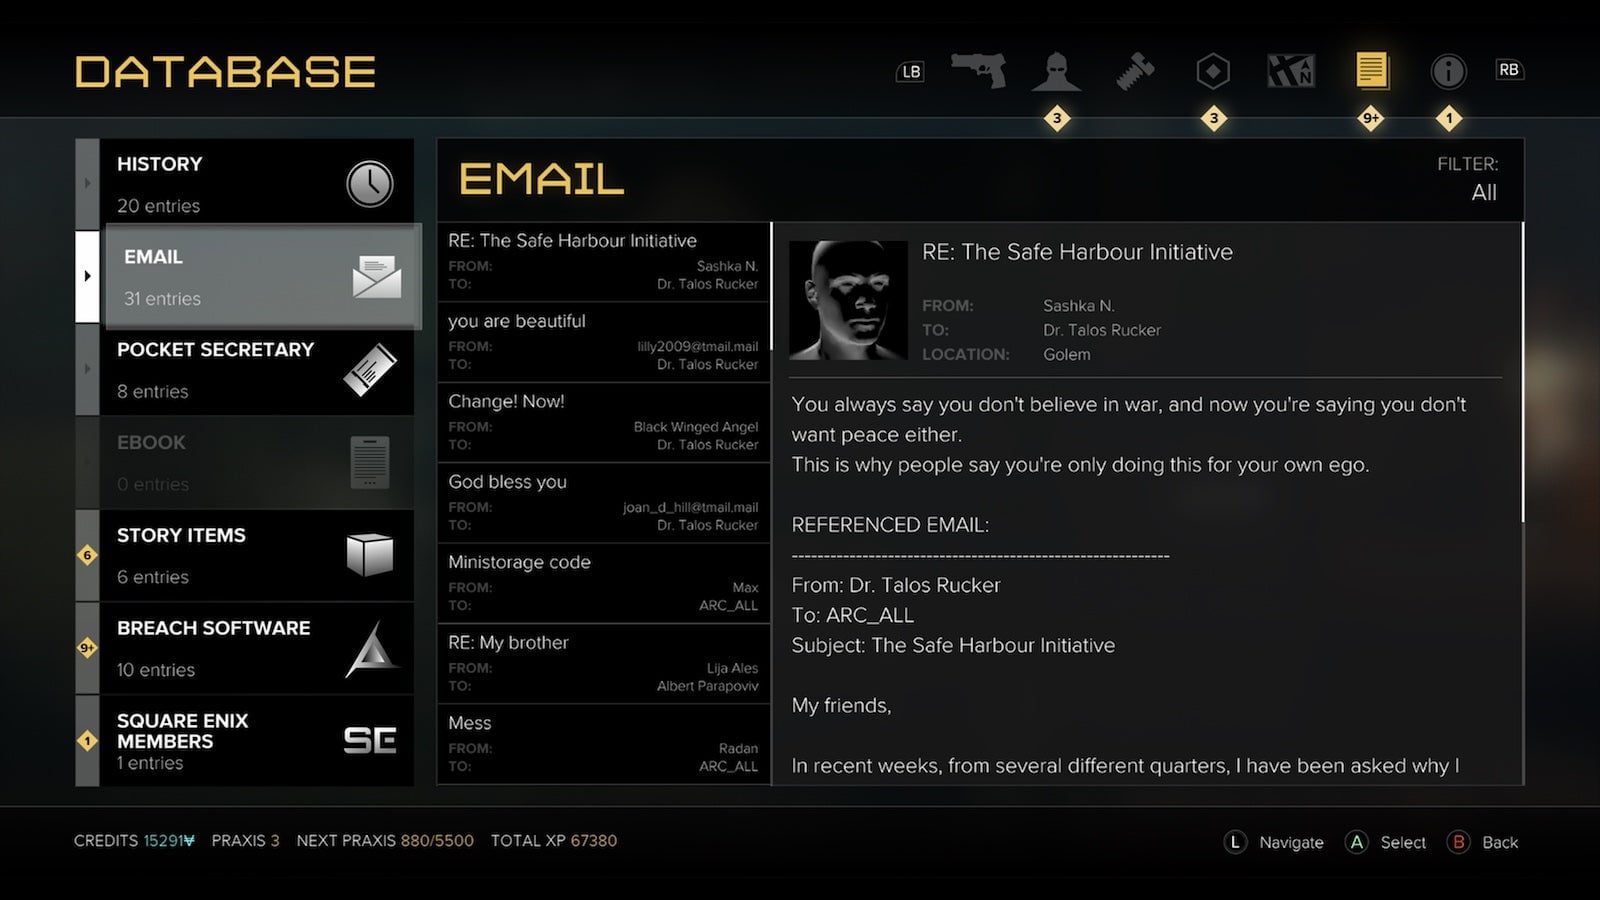Select the database document icon
Screen dimensions: 1600x900
[x=1371, y=70]
